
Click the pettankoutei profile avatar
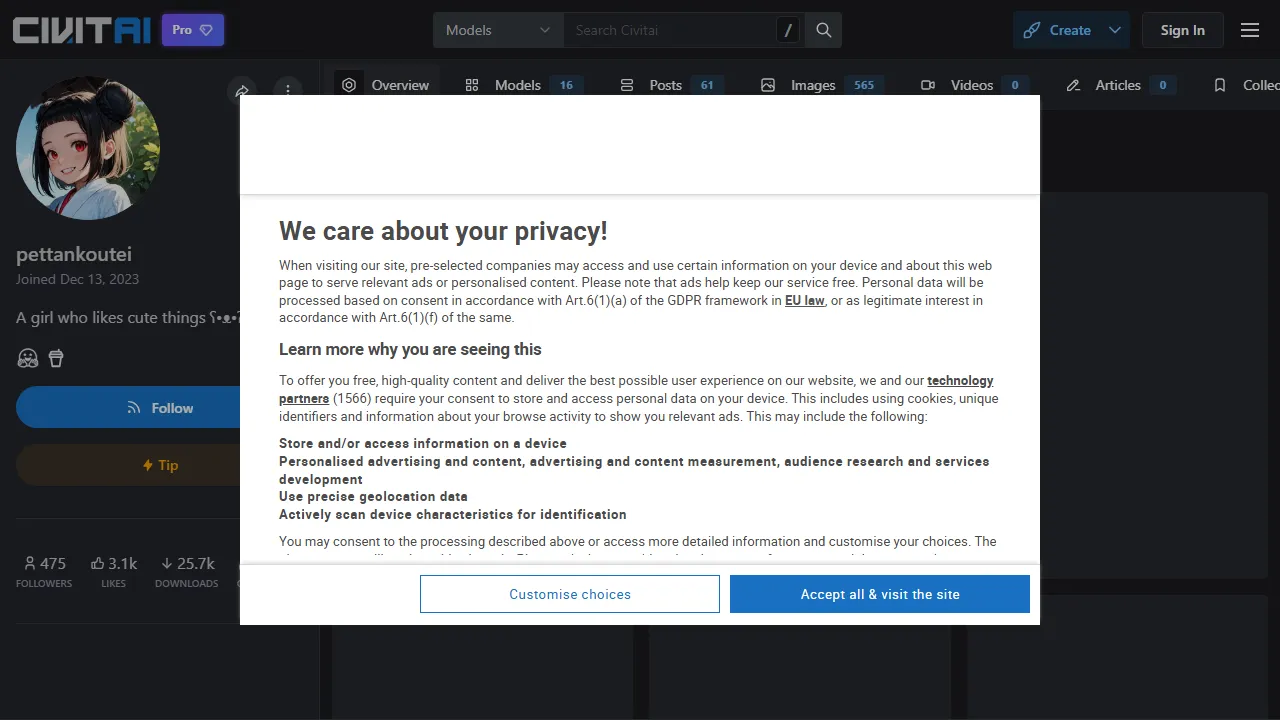click(x=88, y=148)
